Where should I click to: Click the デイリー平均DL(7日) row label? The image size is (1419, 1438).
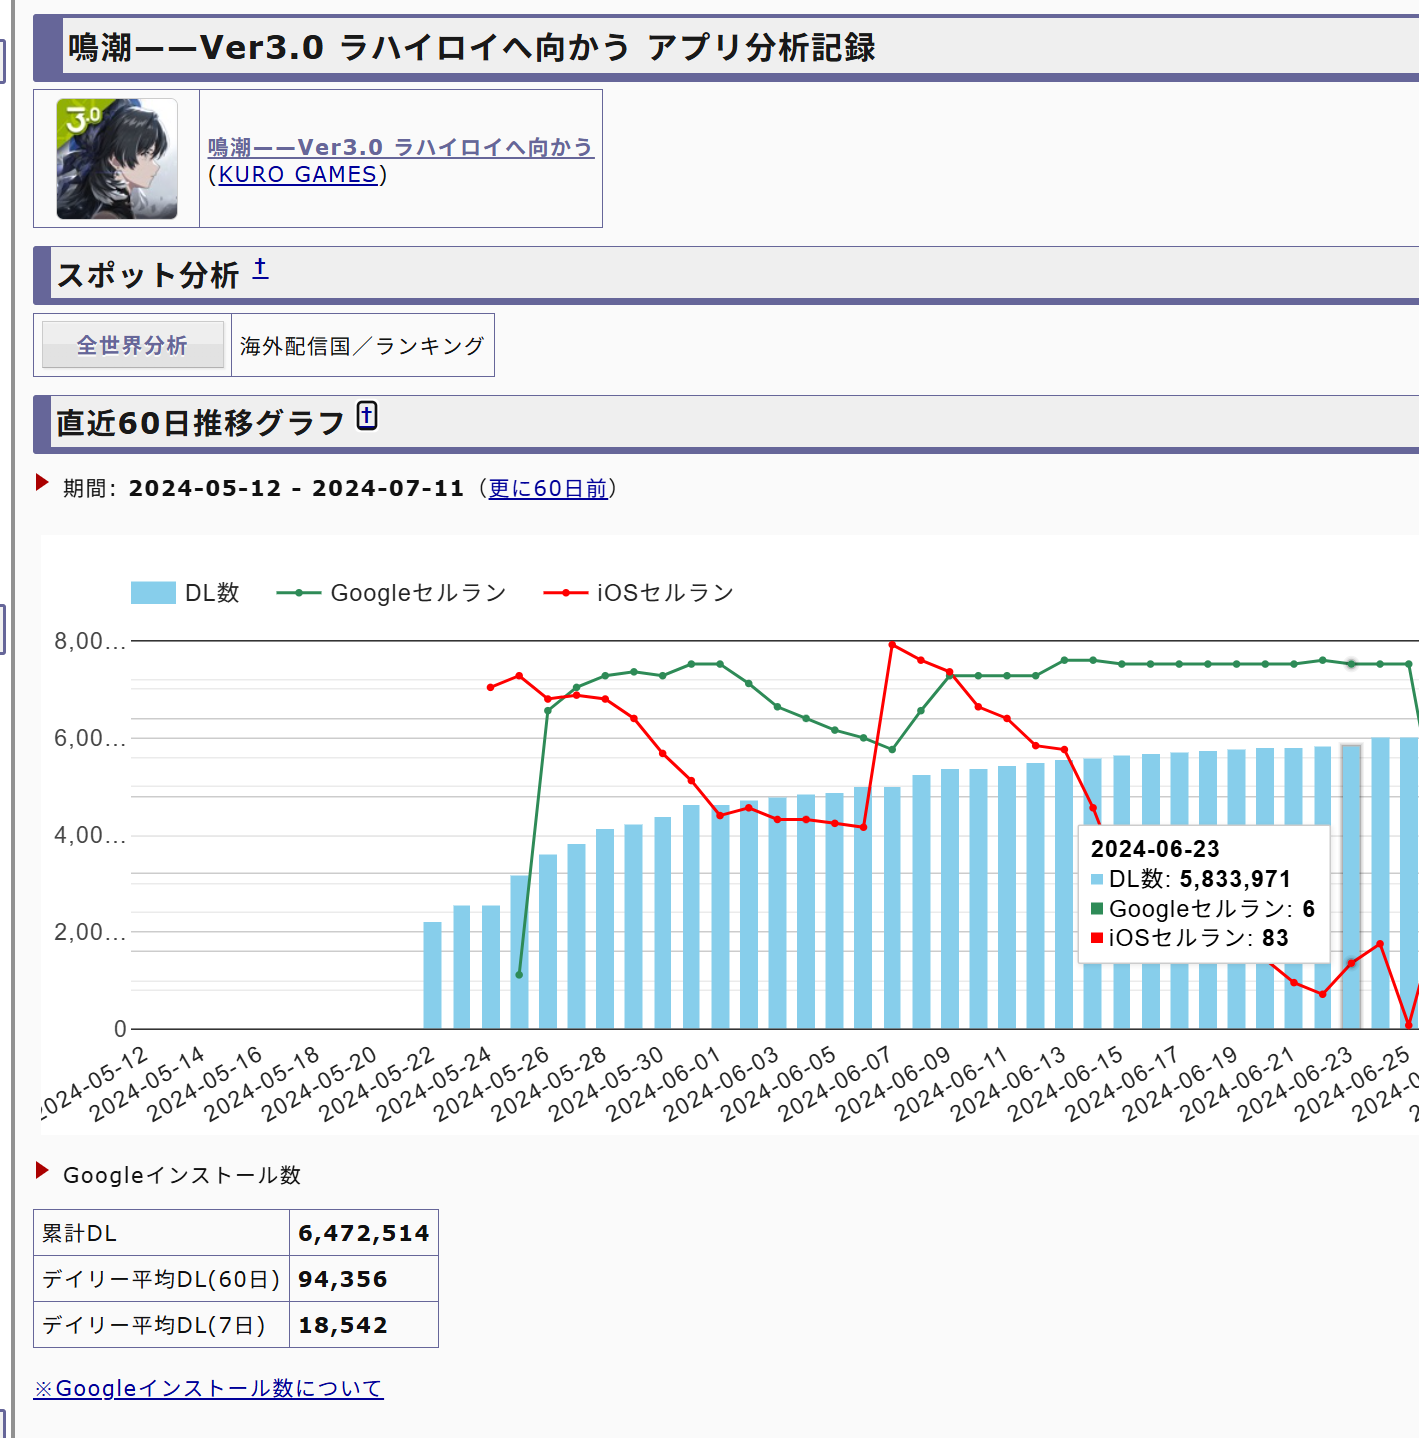(154, 1325)
